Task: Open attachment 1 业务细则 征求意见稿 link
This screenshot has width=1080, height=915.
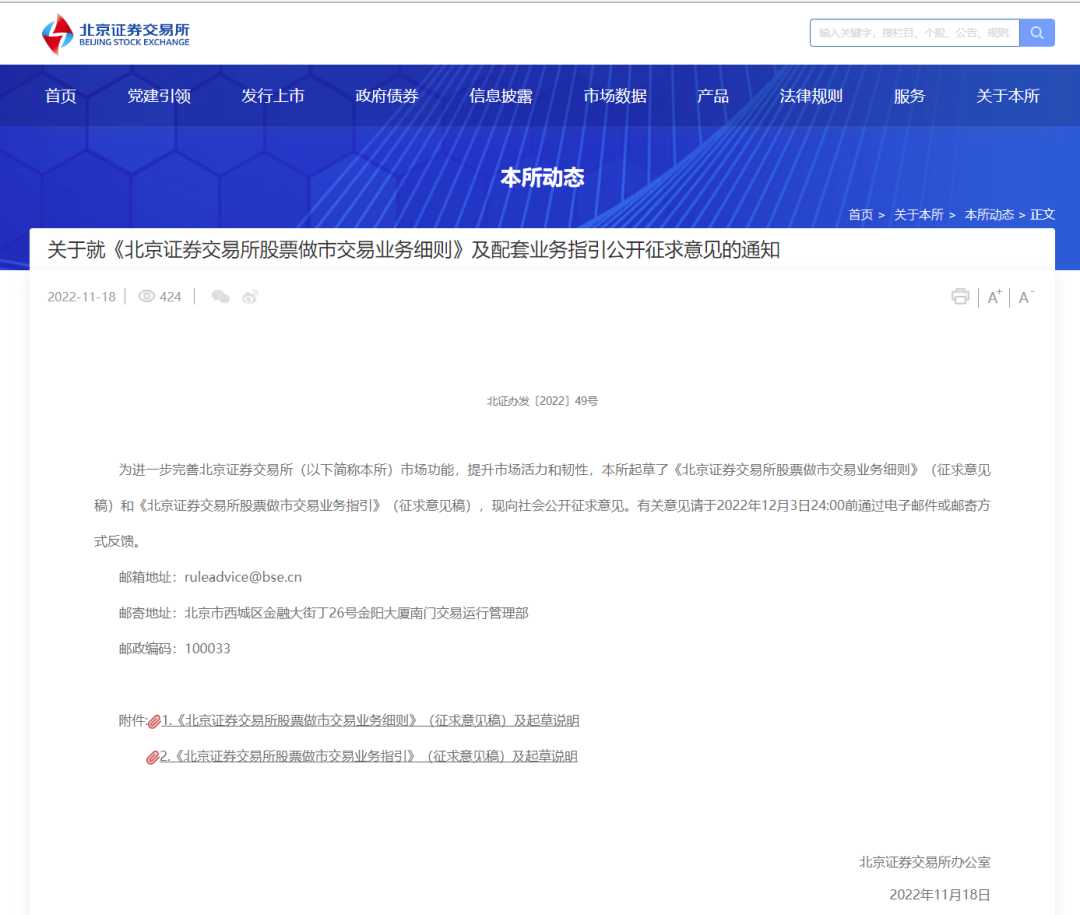Action: pos(370,721)
